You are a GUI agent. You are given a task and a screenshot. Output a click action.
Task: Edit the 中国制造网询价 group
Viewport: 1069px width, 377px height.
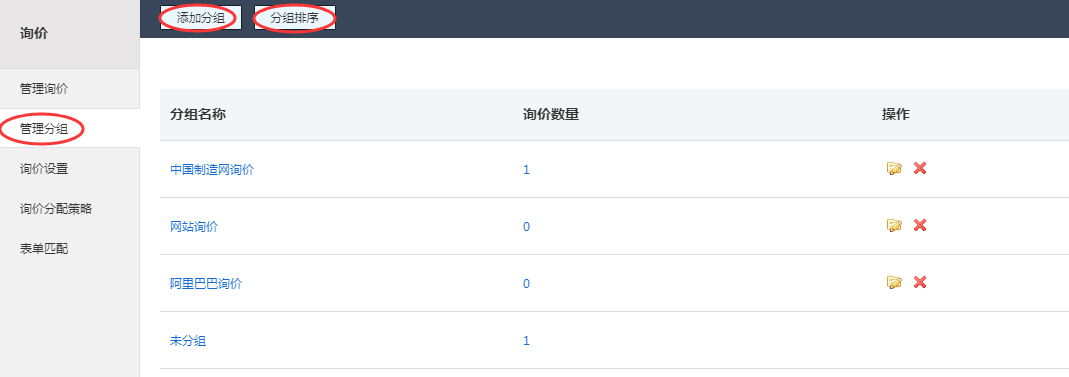pos(894,168)
